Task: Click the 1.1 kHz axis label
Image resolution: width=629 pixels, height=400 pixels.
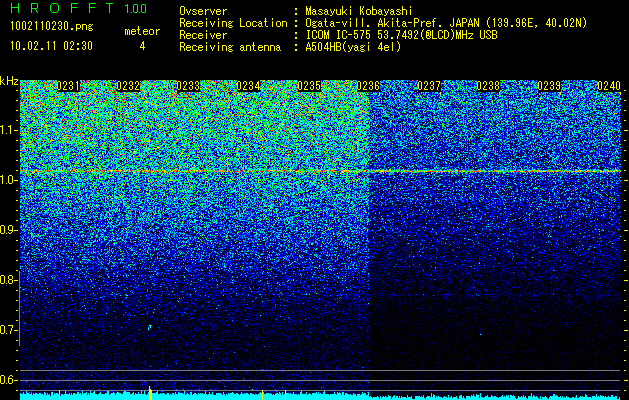Action: (x=8, y=130)
